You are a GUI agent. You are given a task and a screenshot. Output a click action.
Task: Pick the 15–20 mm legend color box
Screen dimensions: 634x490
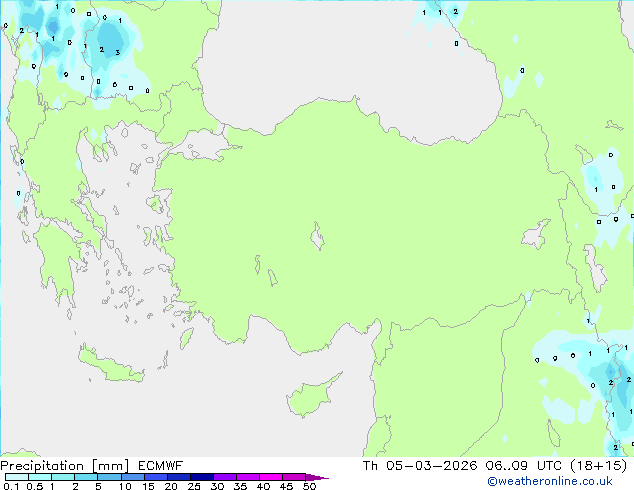click(x=155, y=477)
